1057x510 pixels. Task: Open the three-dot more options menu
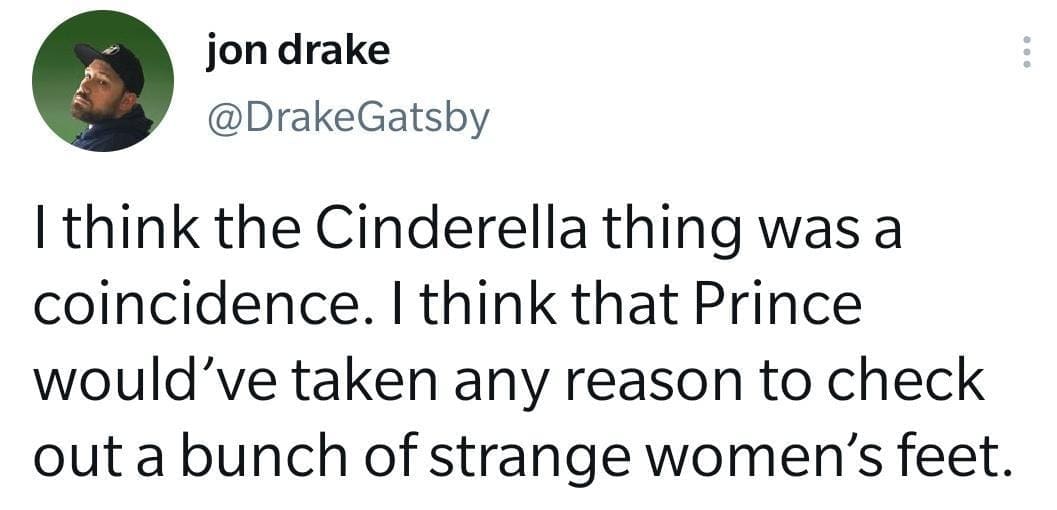[x=1025, y=52]
